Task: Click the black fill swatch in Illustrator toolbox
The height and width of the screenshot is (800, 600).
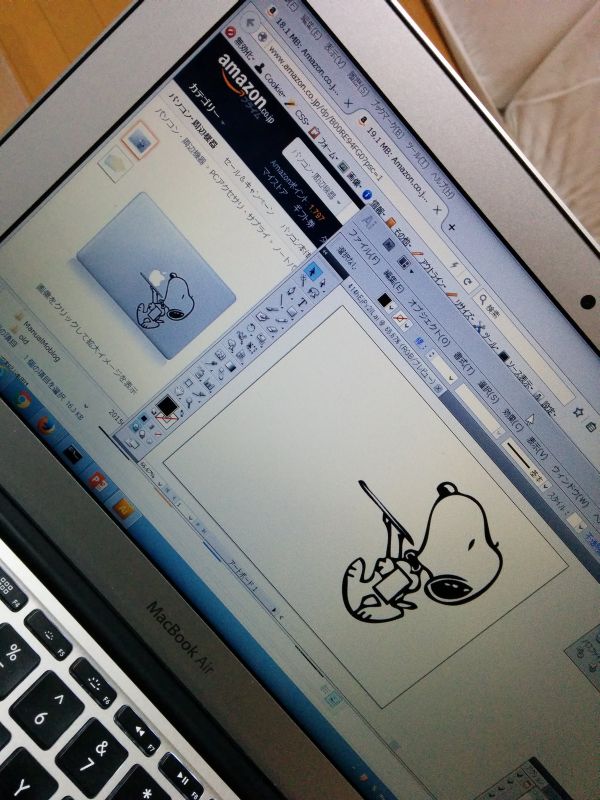Action: coord(166,406)
